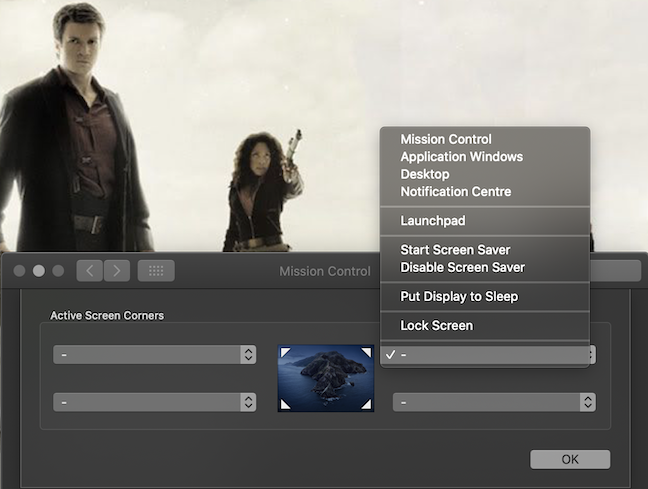Click the search field in the title bar

[616, 271]
